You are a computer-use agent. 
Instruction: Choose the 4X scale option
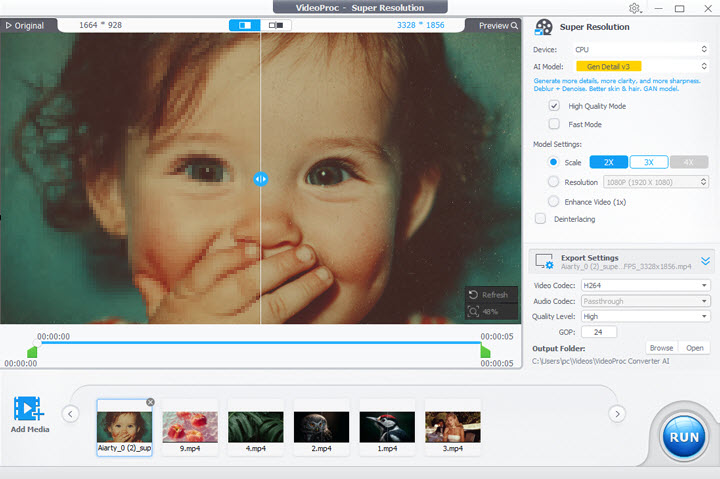tap(689, 162)
